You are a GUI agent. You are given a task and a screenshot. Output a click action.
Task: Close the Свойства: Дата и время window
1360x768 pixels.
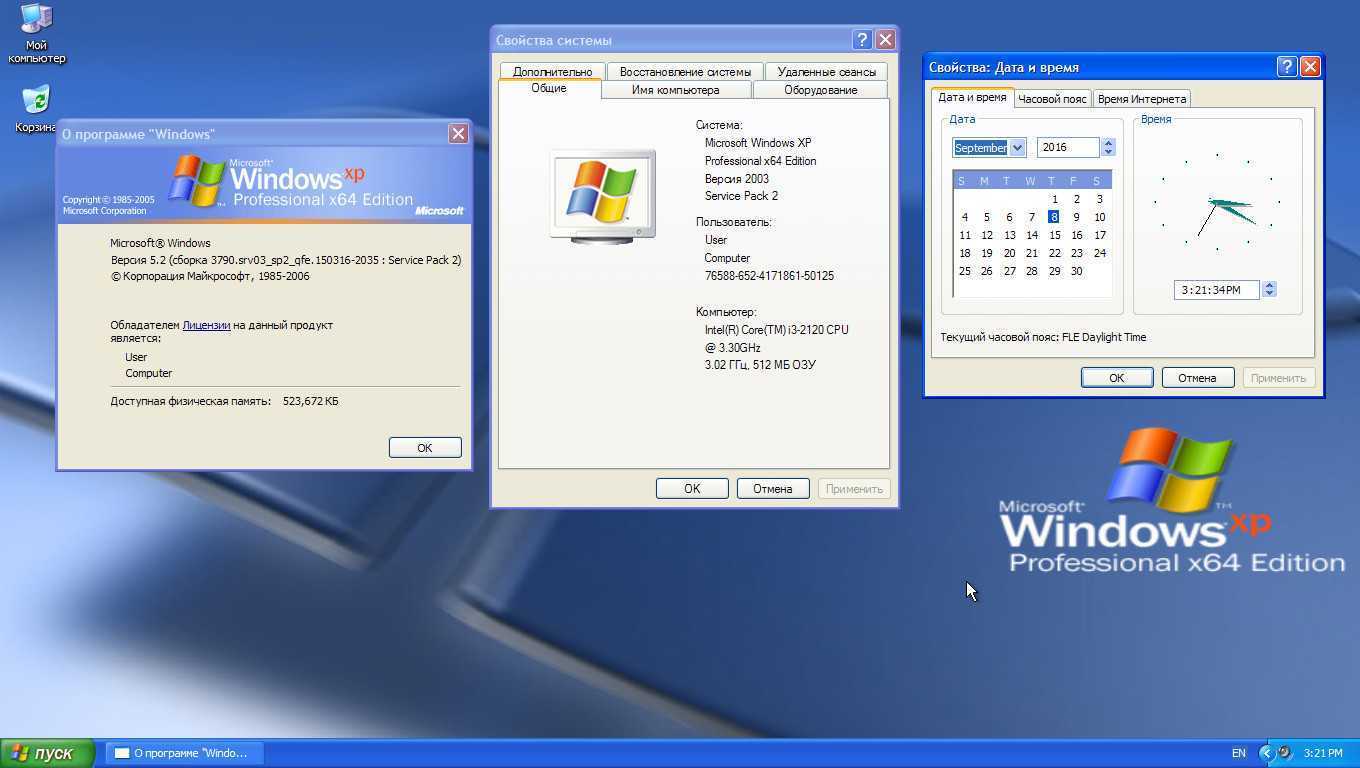coord(1310,67)
